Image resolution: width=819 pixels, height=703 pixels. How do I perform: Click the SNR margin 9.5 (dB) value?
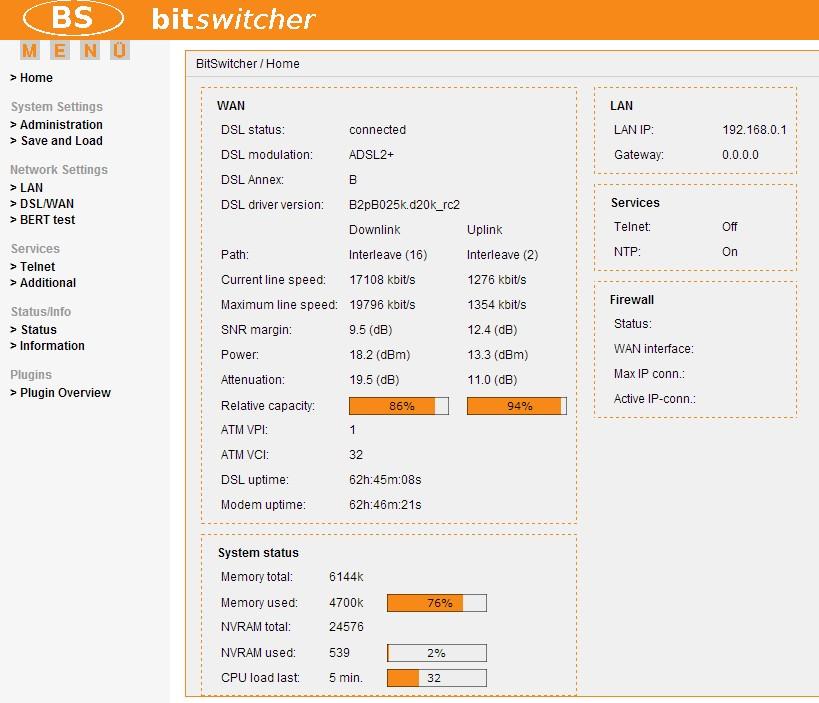click(371, 330)
